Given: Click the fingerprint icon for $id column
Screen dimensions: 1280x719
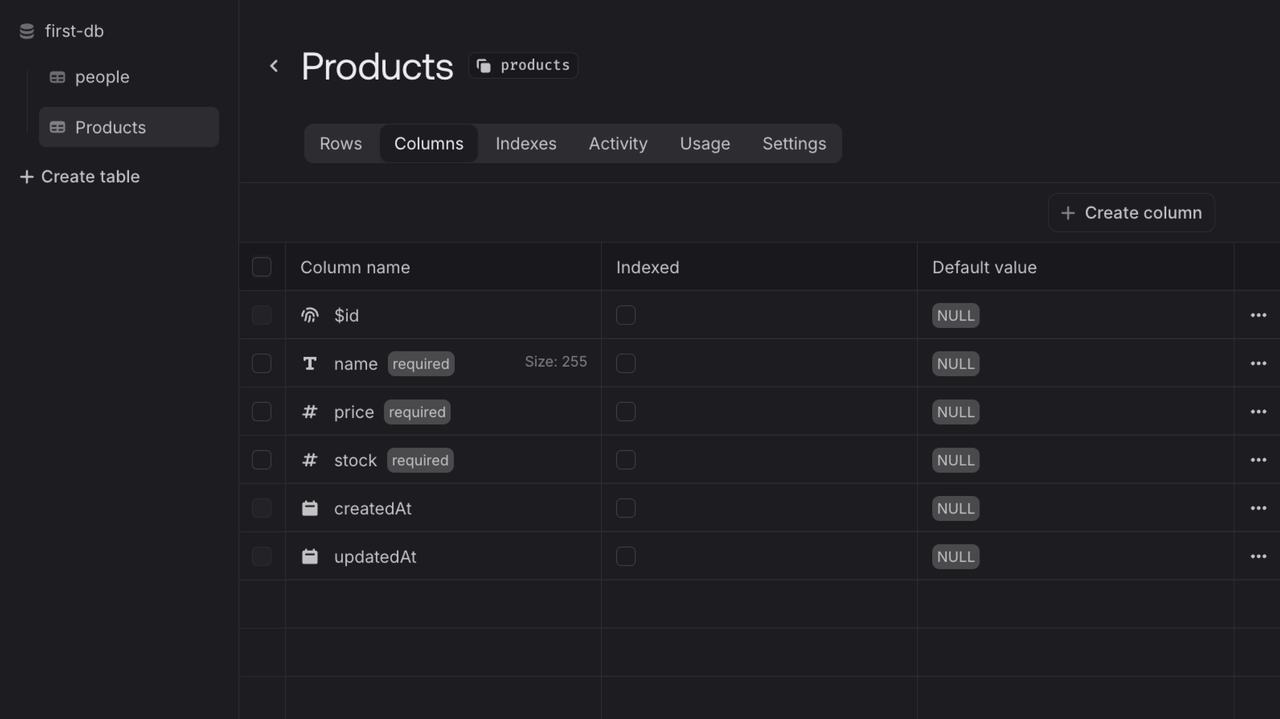Looking at the screenshot, I should coord(310,316).
